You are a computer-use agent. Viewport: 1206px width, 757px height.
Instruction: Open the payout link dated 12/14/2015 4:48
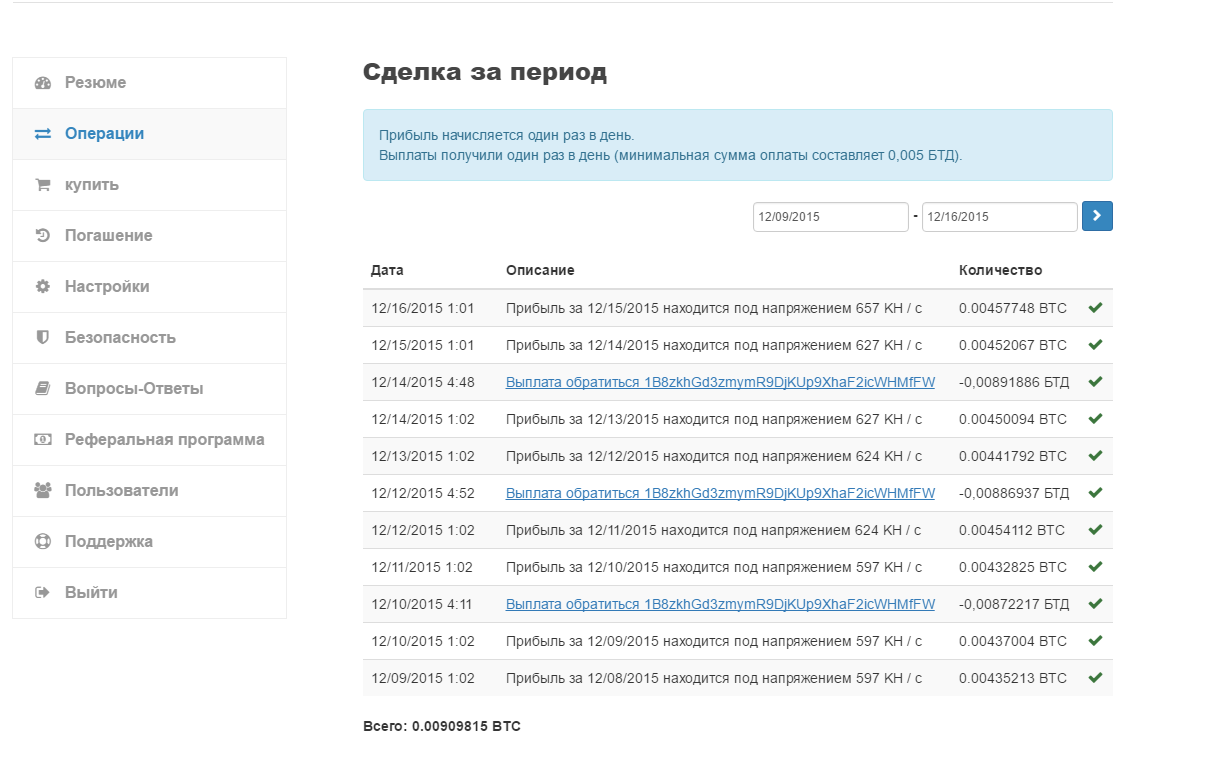click(x=720, y=382)
